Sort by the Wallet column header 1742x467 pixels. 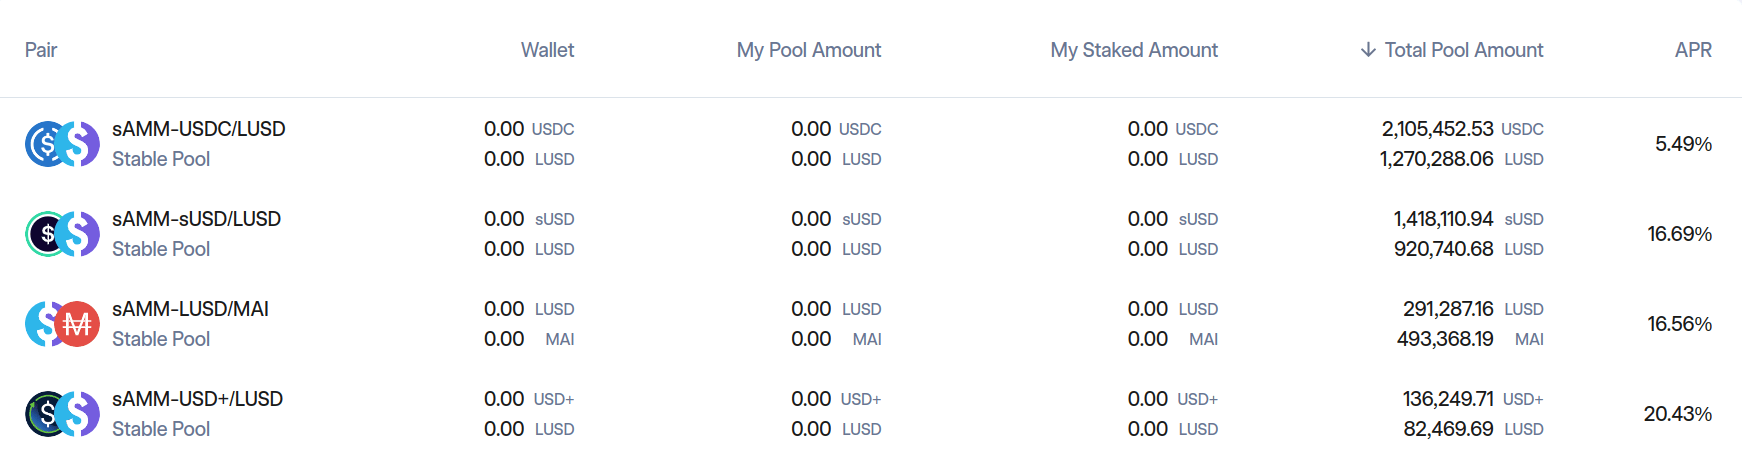click(547, 50)
